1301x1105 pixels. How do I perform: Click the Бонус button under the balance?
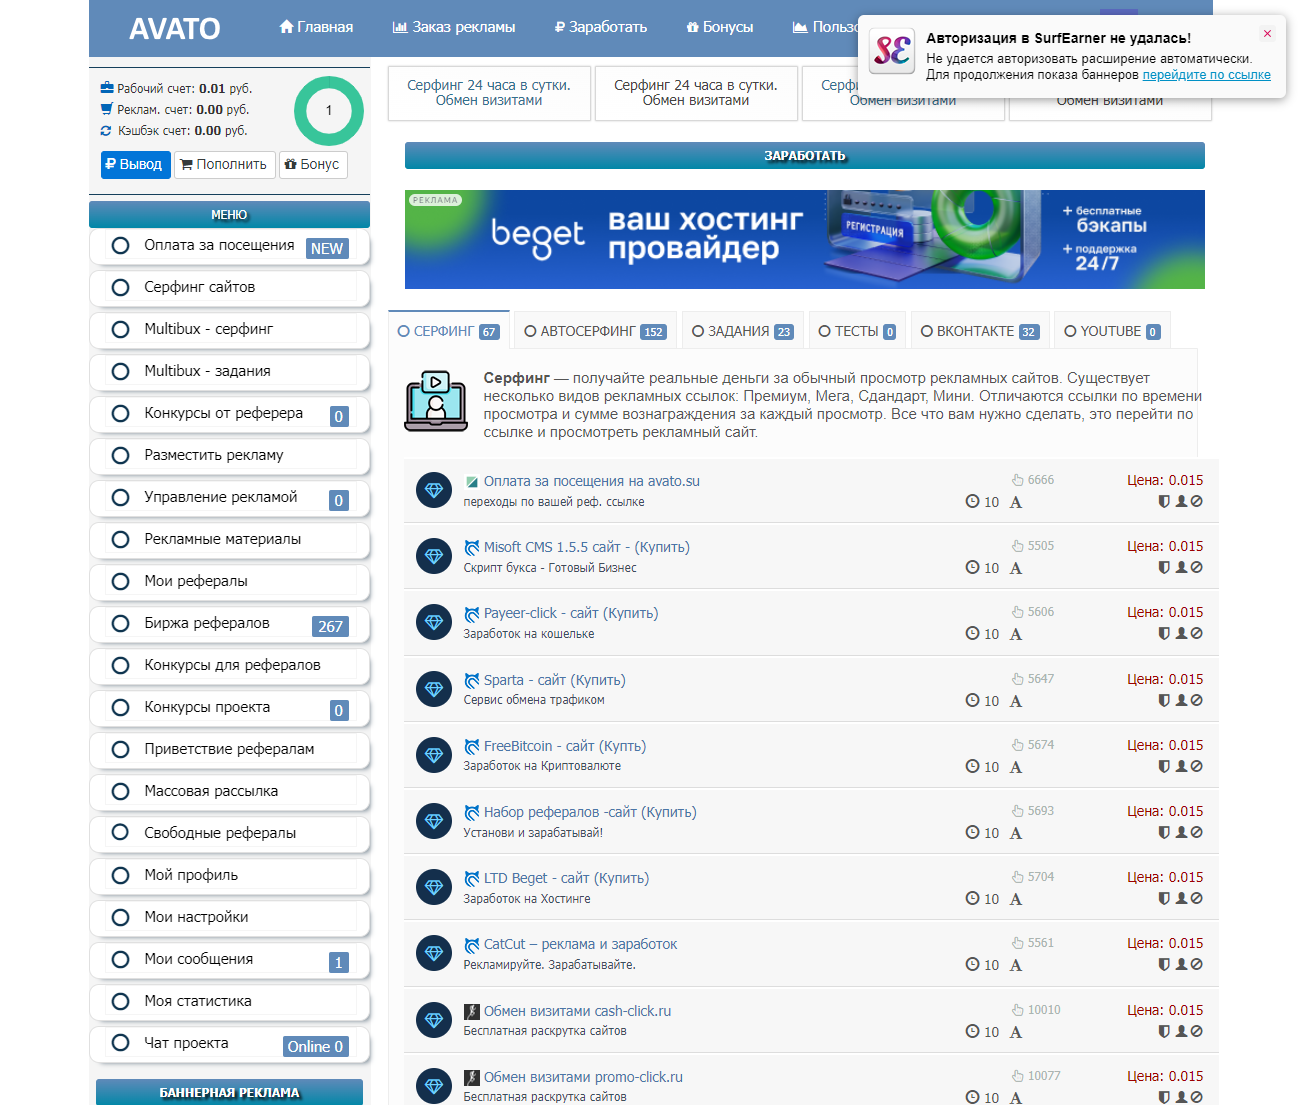(313, 165)
